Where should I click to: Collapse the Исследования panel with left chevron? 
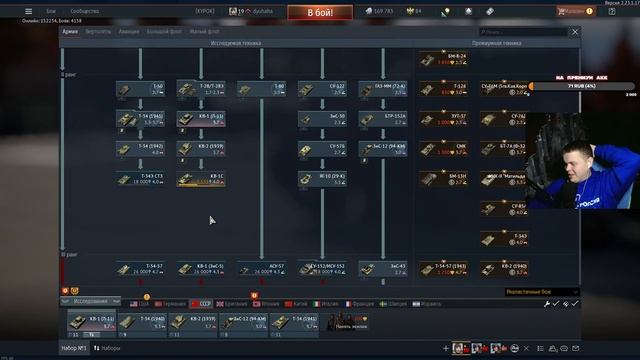(x=64, y=301)
